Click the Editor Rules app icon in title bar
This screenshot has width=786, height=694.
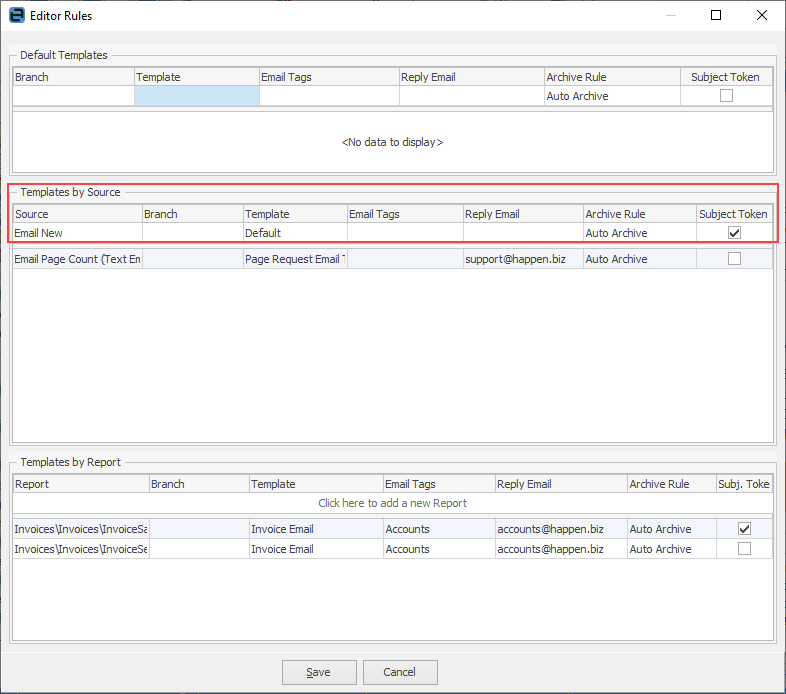click(x=16, y=16)
